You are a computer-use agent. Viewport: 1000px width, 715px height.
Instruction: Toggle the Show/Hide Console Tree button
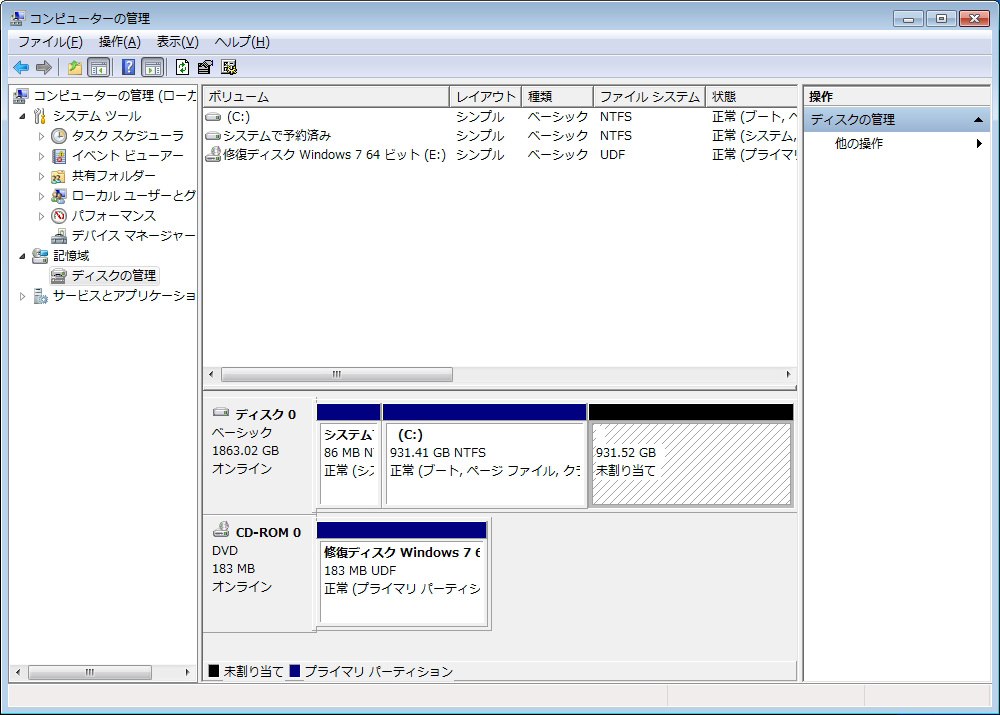[x=98, y=67]
